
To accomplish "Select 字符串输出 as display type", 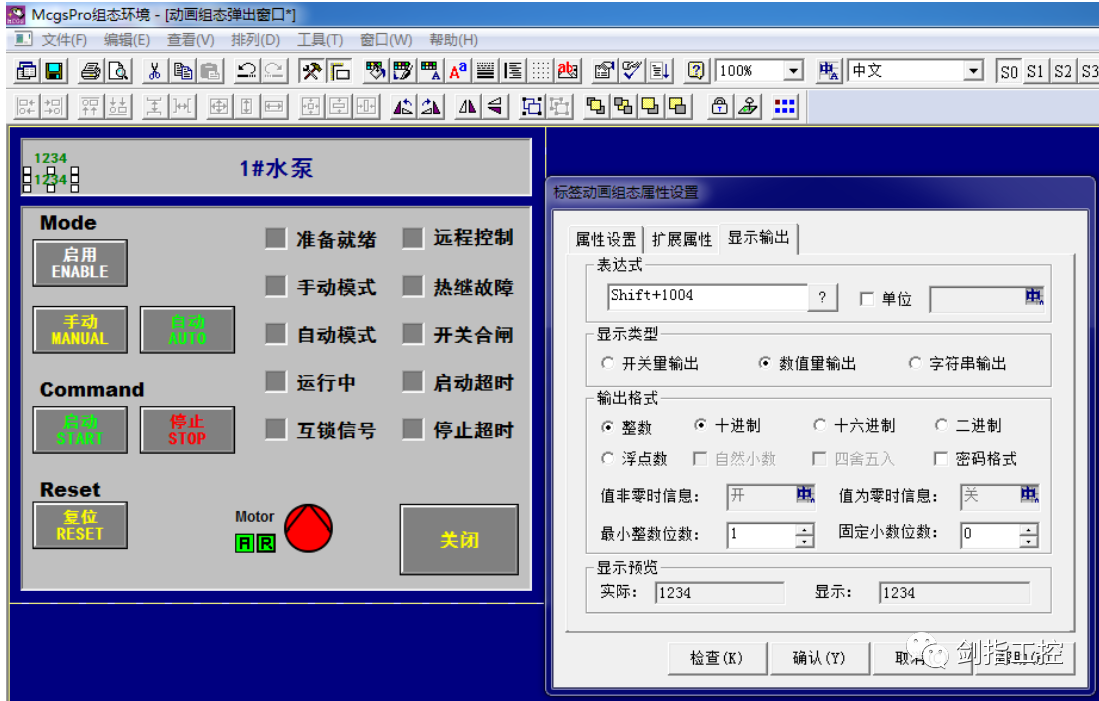I will pos(916,363).
